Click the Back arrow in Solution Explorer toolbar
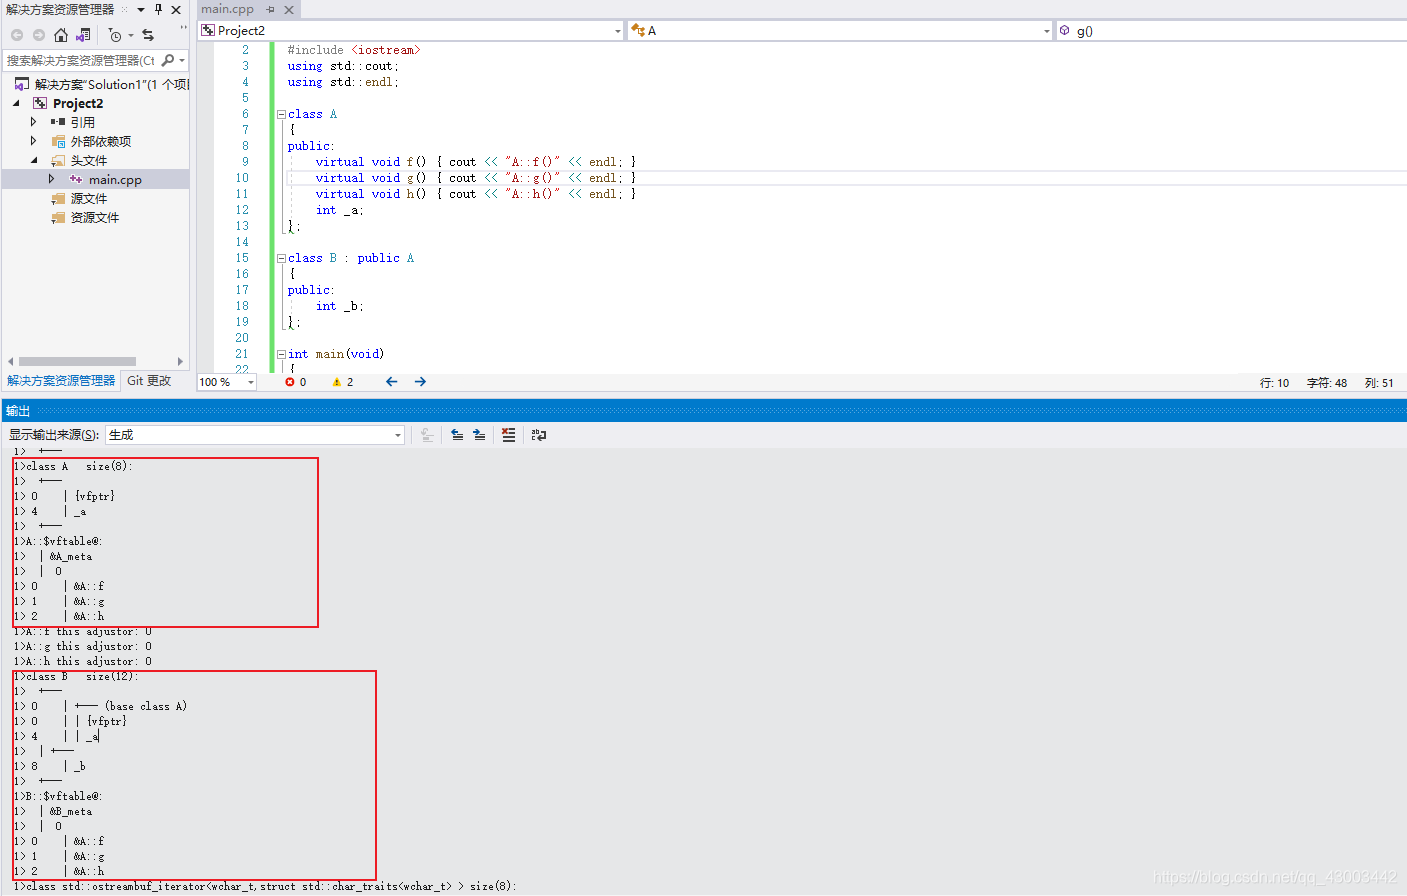 tap(17, 35)
